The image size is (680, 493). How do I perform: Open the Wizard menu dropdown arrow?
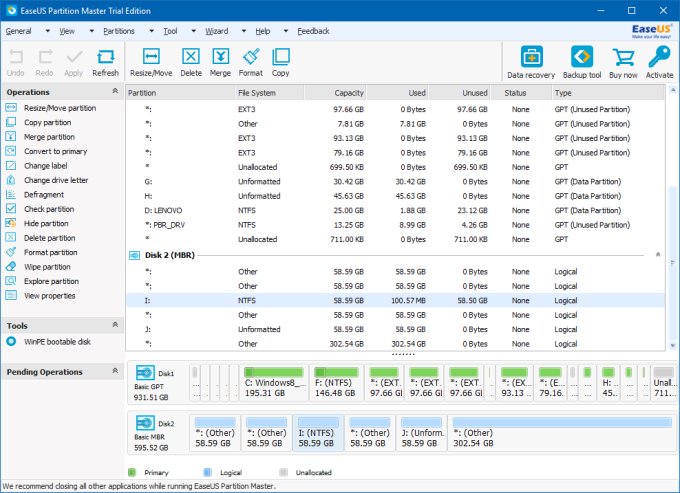click(x=244, y=31)
